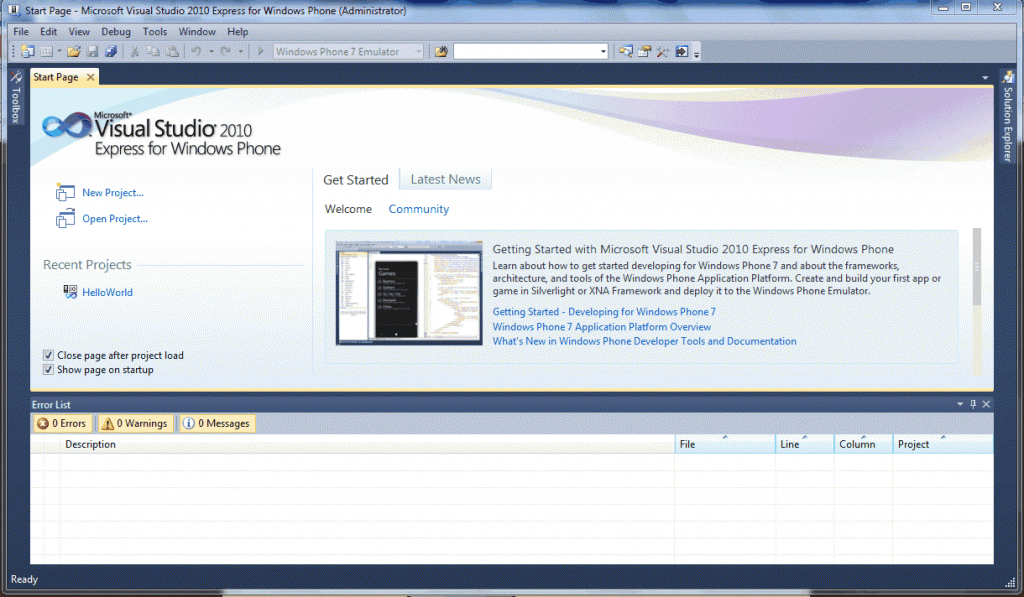Screen dimensions: 1024x597
Task: Click the Paste toolbar icon
Action: [x=173, y=51]
